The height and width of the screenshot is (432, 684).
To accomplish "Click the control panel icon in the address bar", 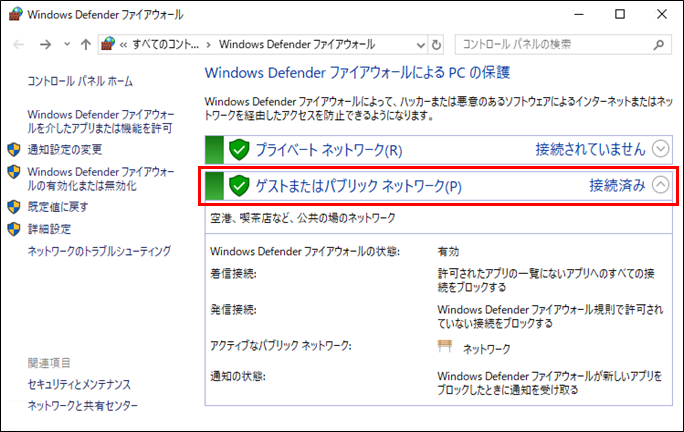I will click(x=108, y=44).
